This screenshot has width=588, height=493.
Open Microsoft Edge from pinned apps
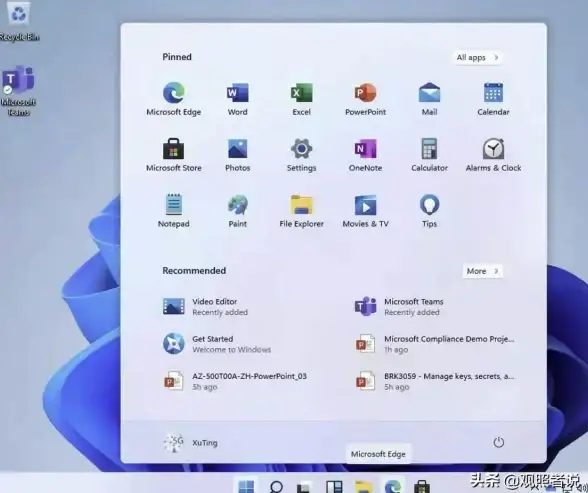coord(174,99)
